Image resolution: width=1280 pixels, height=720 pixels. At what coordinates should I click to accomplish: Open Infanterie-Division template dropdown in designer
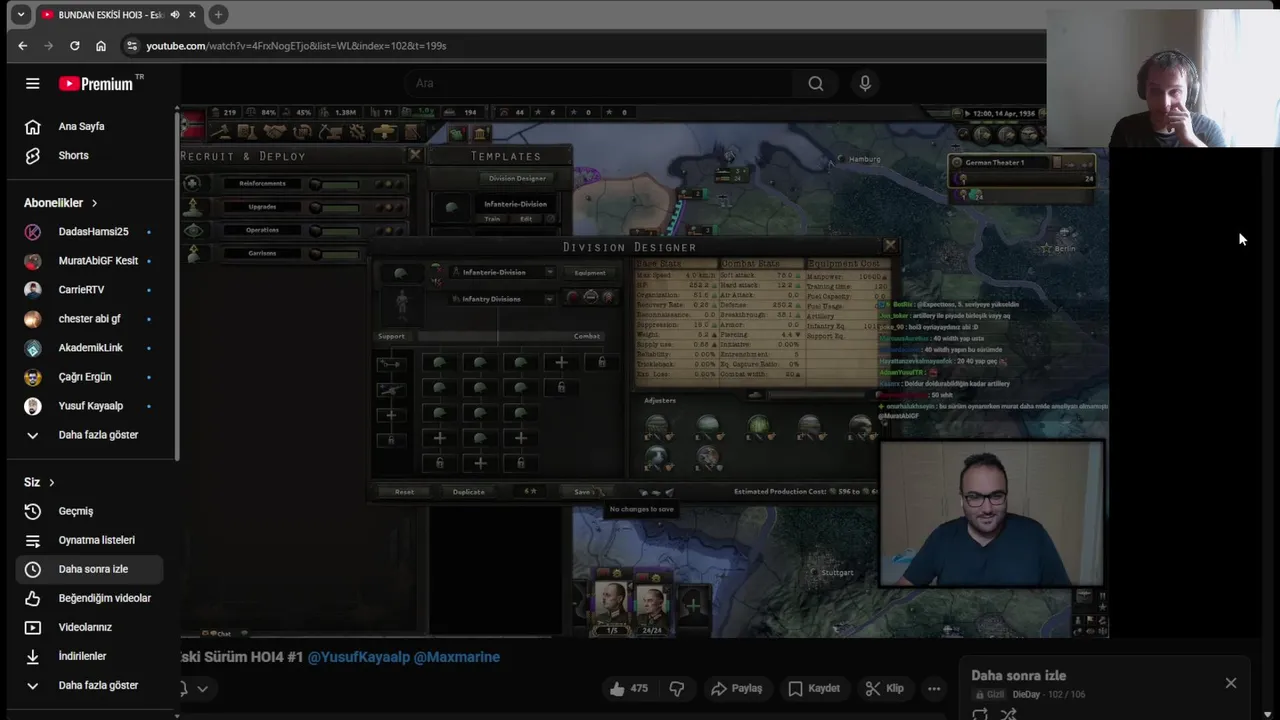(x=549, y=272)
